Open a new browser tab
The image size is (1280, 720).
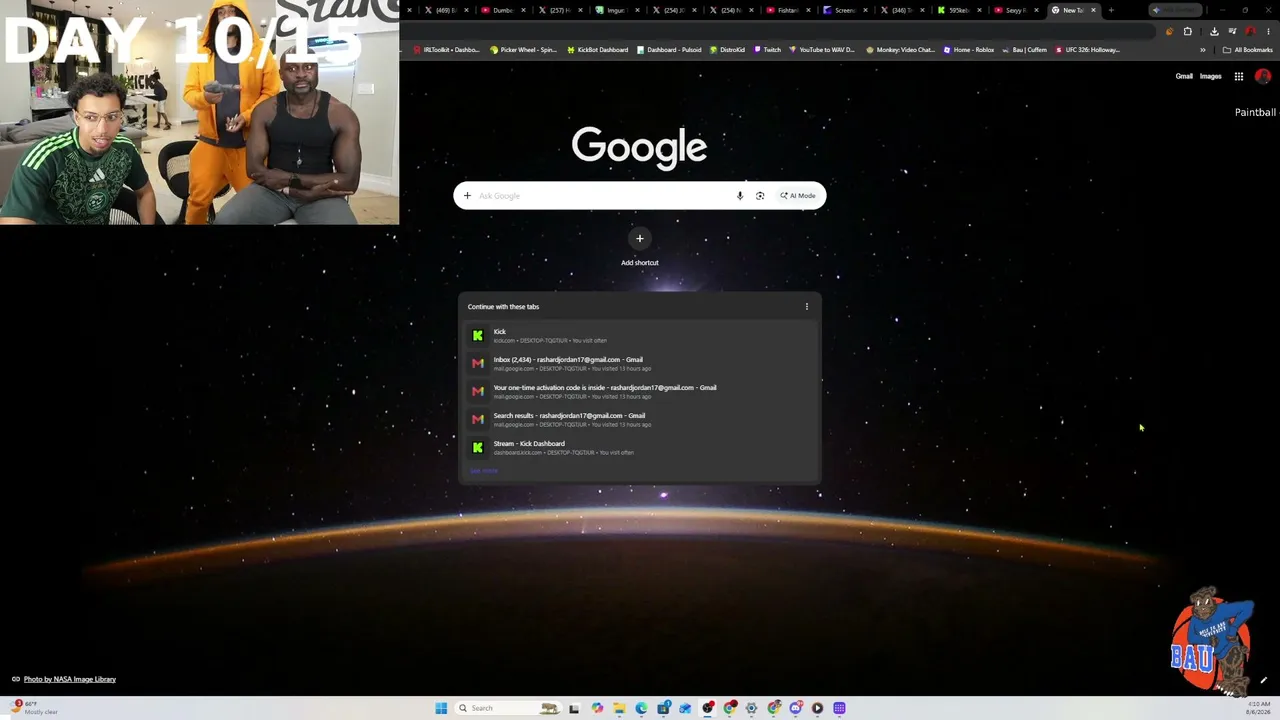pos(1111,10)
